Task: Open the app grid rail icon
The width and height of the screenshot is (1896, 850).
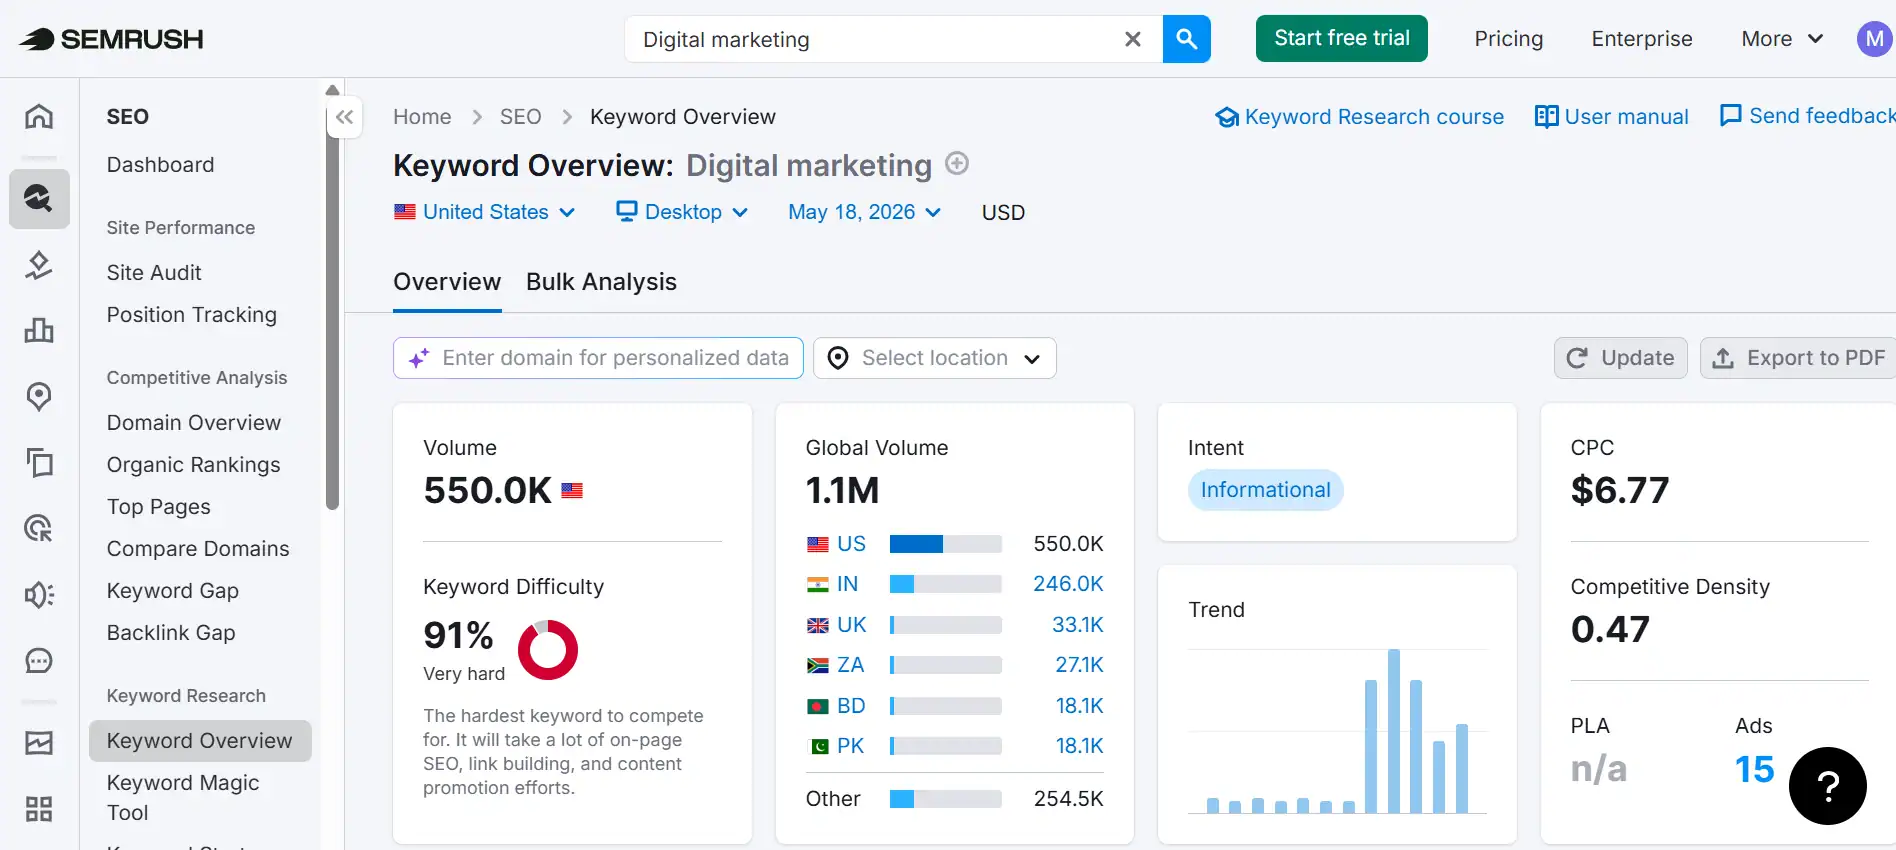Action: tap(39, 808)
